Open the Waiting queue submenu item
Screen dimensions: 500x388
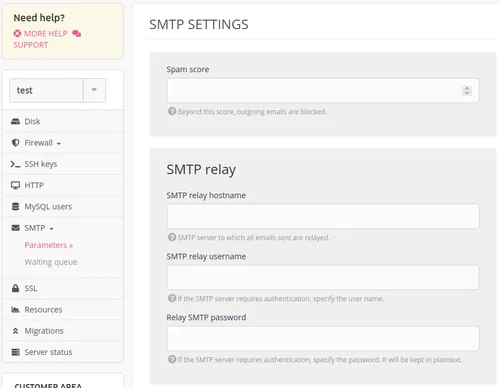[x=51, y=262]
